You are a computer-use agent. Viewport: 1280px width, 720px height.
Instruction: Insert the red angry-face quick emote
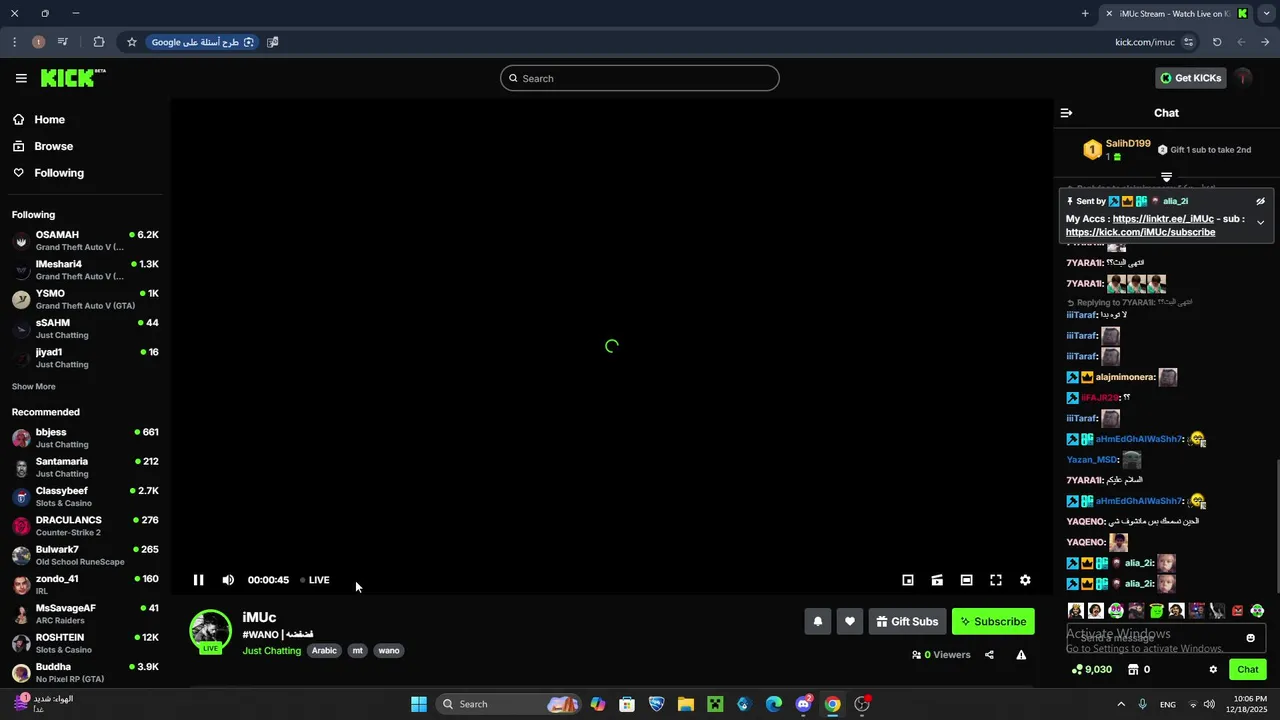(x=1237, y=611)
